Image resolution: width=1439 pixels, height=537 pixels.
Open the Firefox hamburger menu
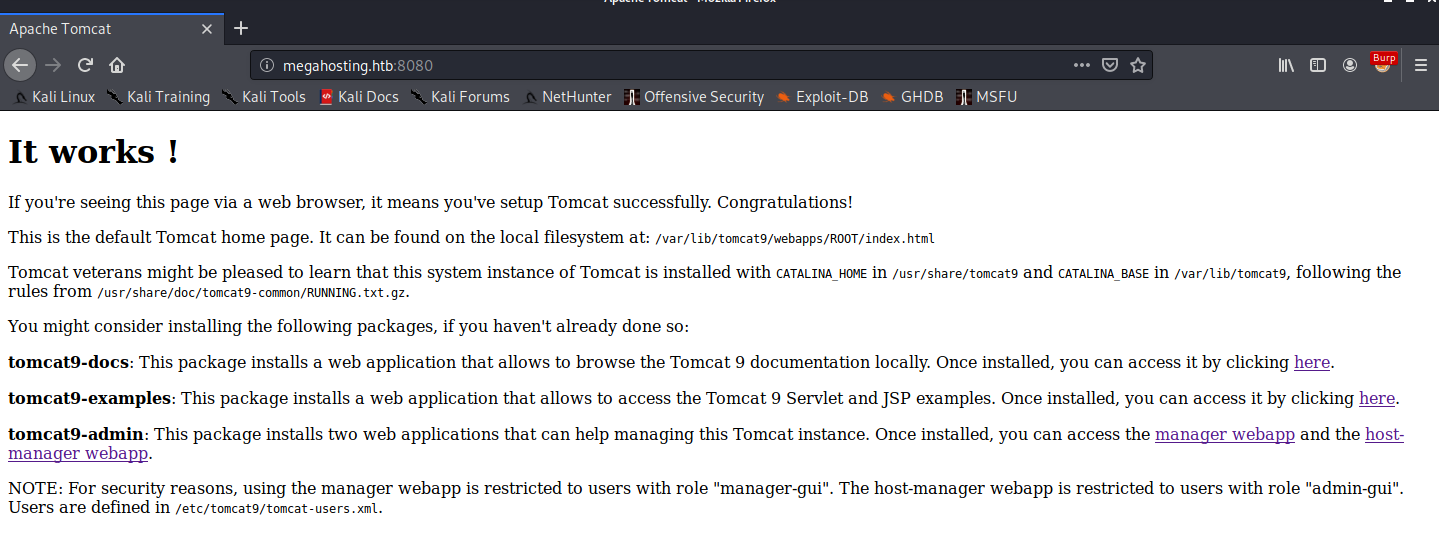pos(1420,65)
